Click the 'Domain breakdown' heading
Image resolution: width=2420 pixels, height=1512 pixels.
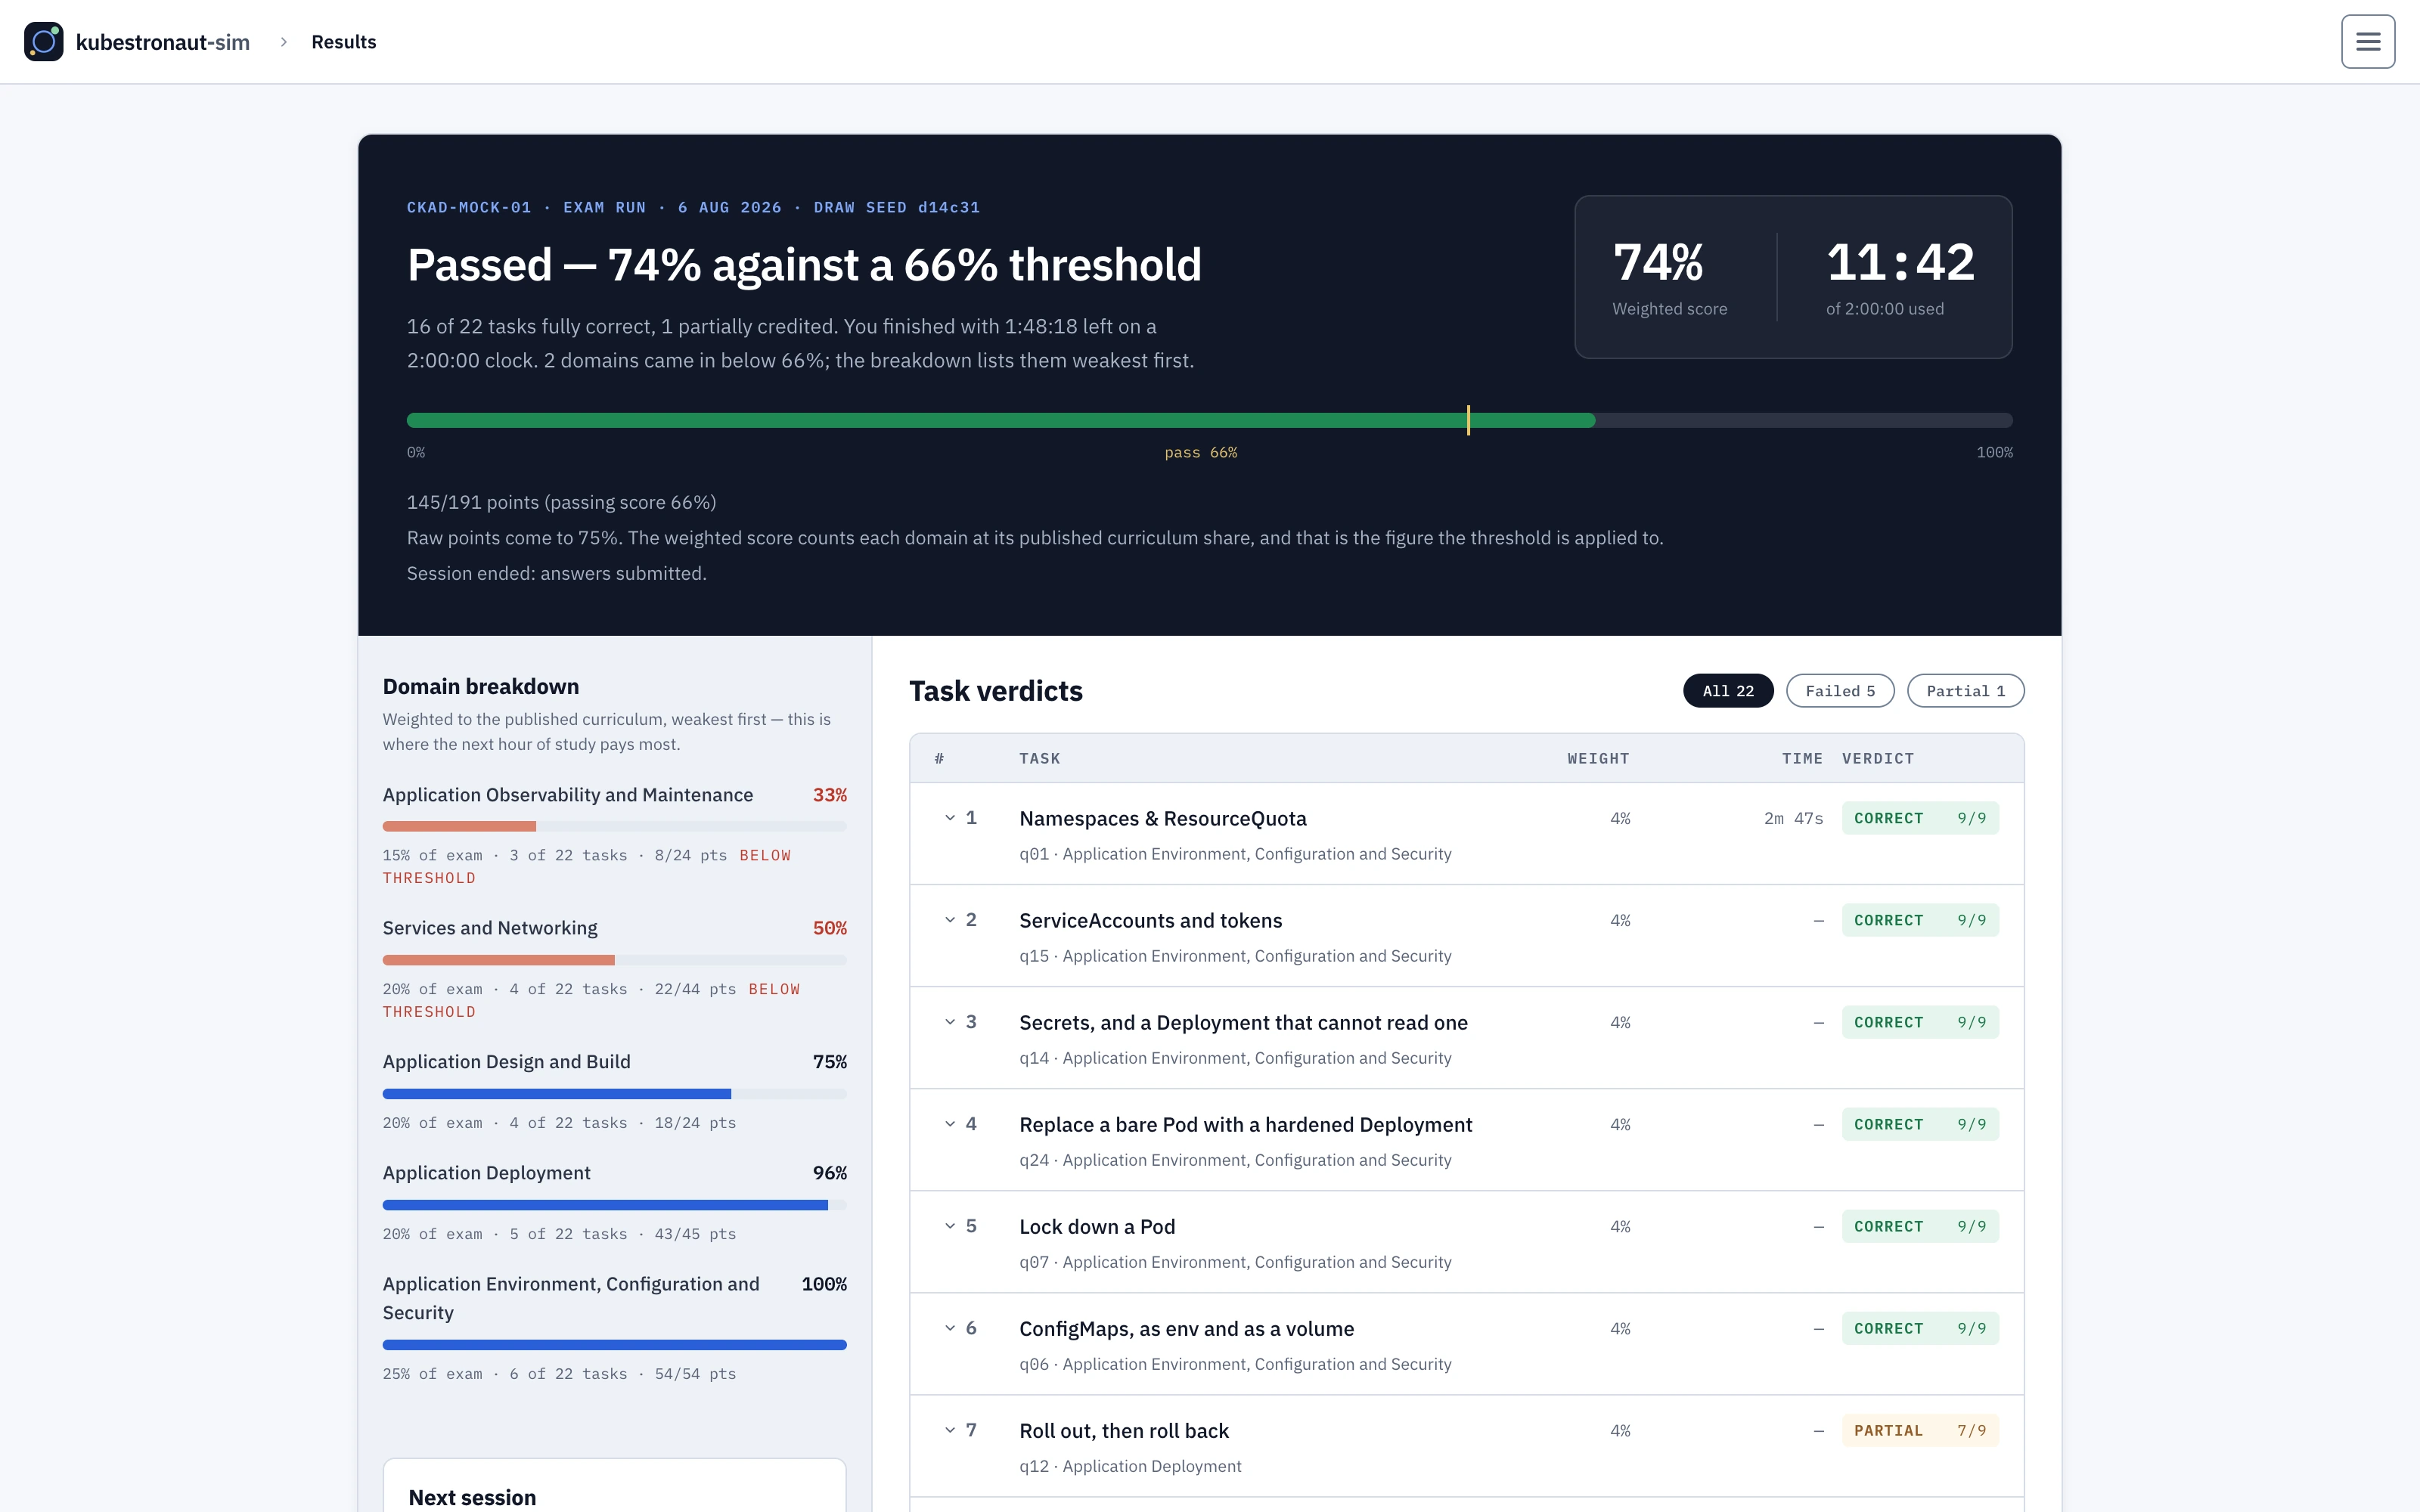(x=481, y=686)
